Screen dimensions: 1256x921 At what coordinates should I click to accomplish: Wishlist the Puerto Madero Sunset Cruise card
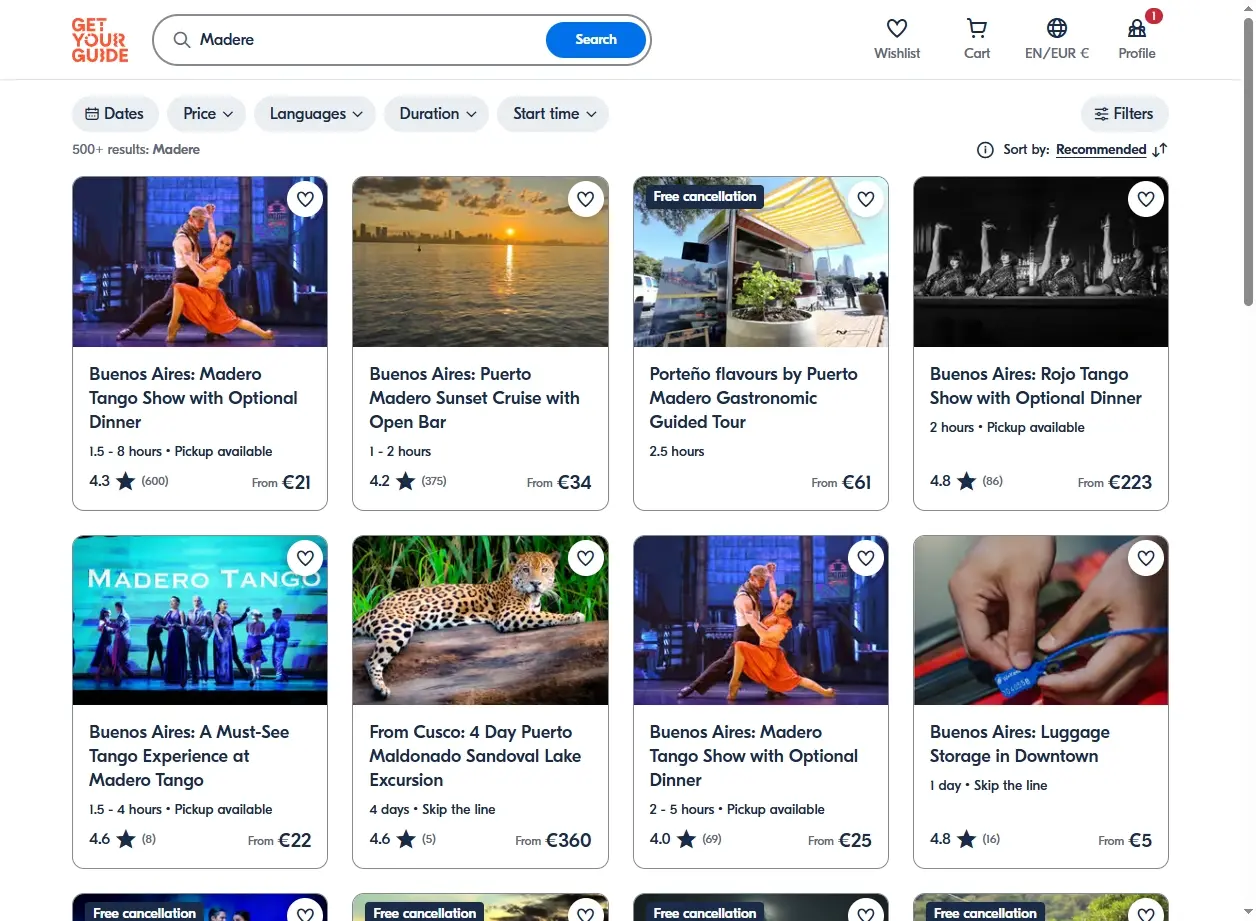tap(586, 199)
